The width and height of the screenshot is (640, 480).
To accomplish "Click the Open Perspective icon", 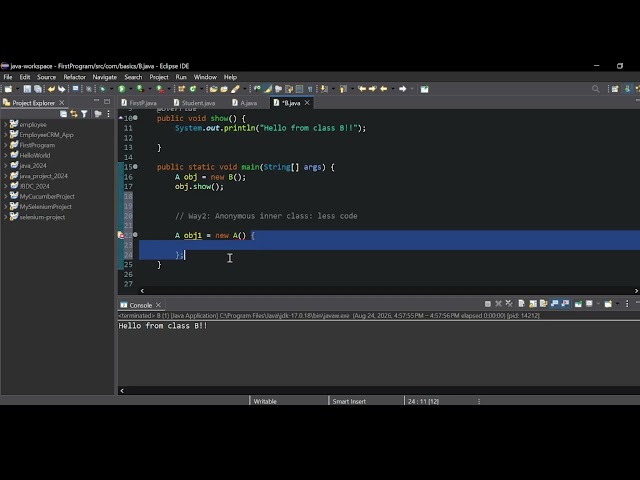I will [615, 89].
